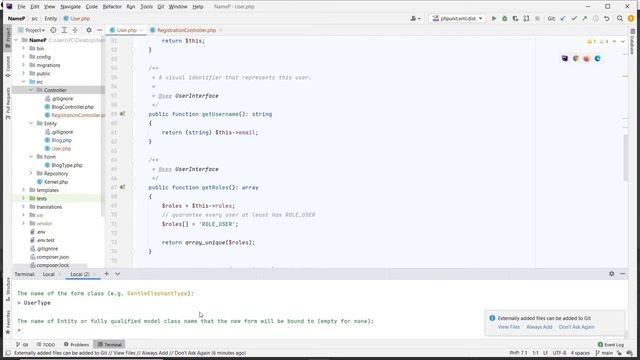Open the Tools menu
640x360 pixels.
coord(146,7)
